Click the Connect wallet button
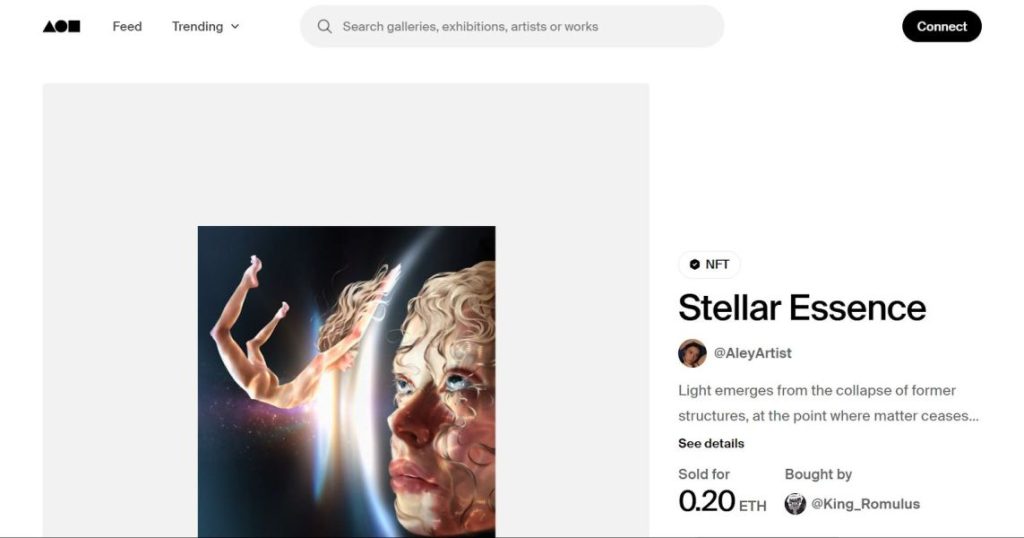The image size is (1024, 538). pyautogui.click(x=942, y=26)
